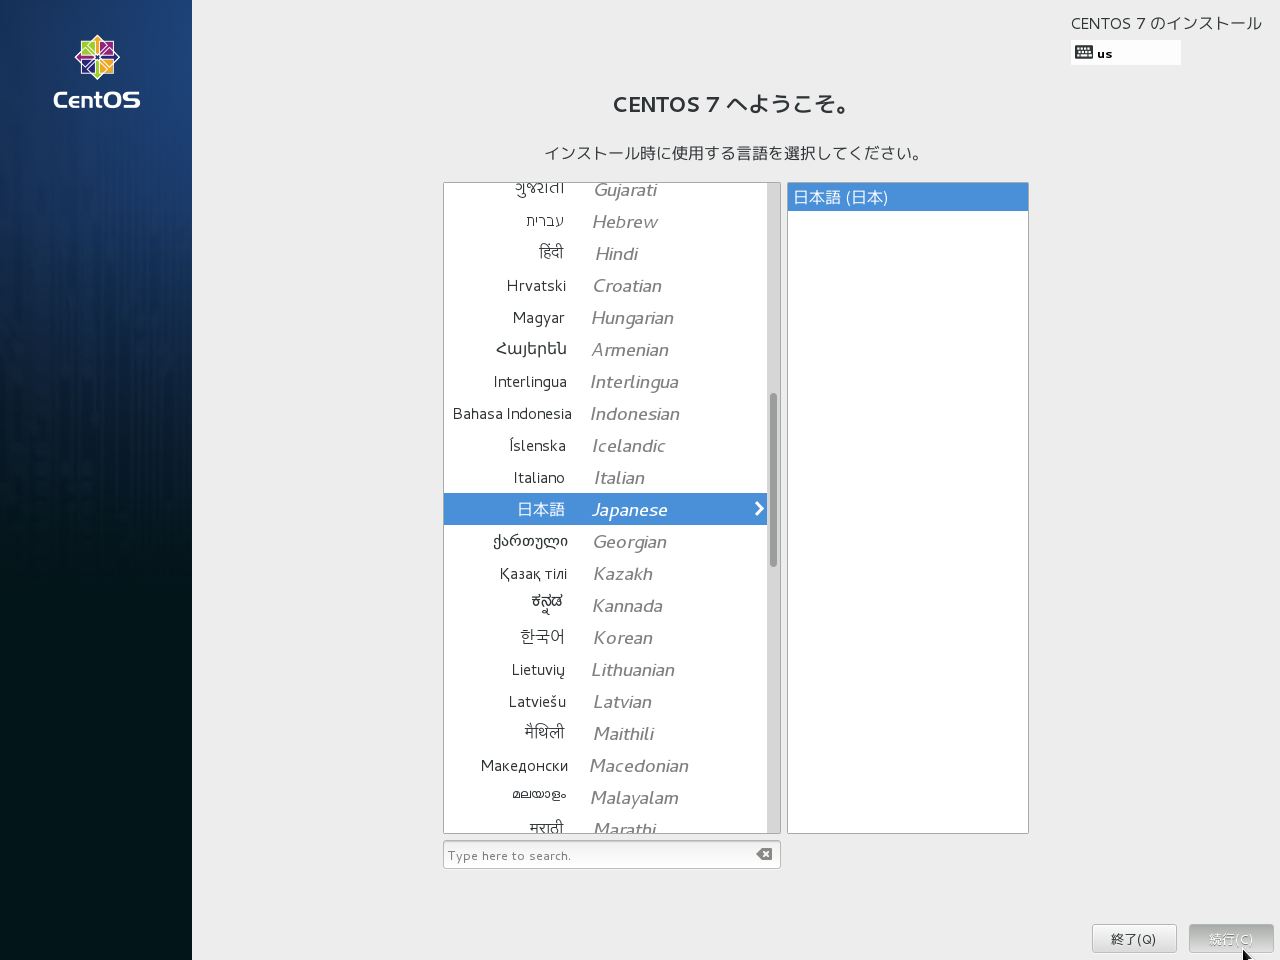Pick Hungarian language option

[605, 318]
